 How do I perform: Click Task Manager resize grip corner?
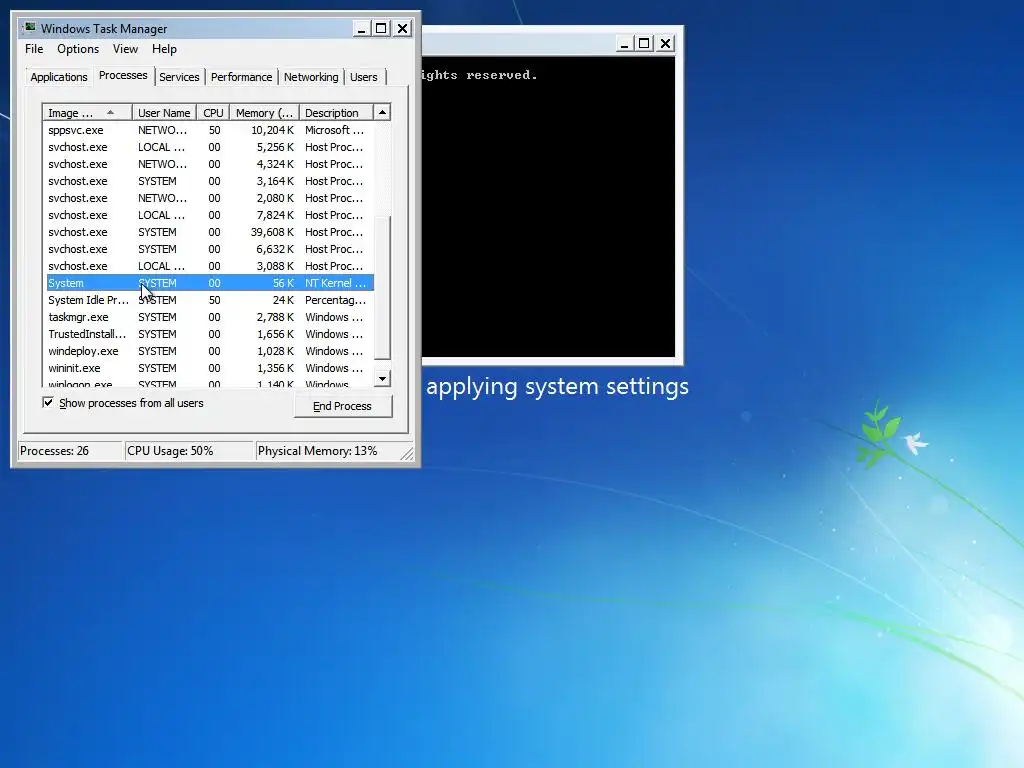point(407,453)
